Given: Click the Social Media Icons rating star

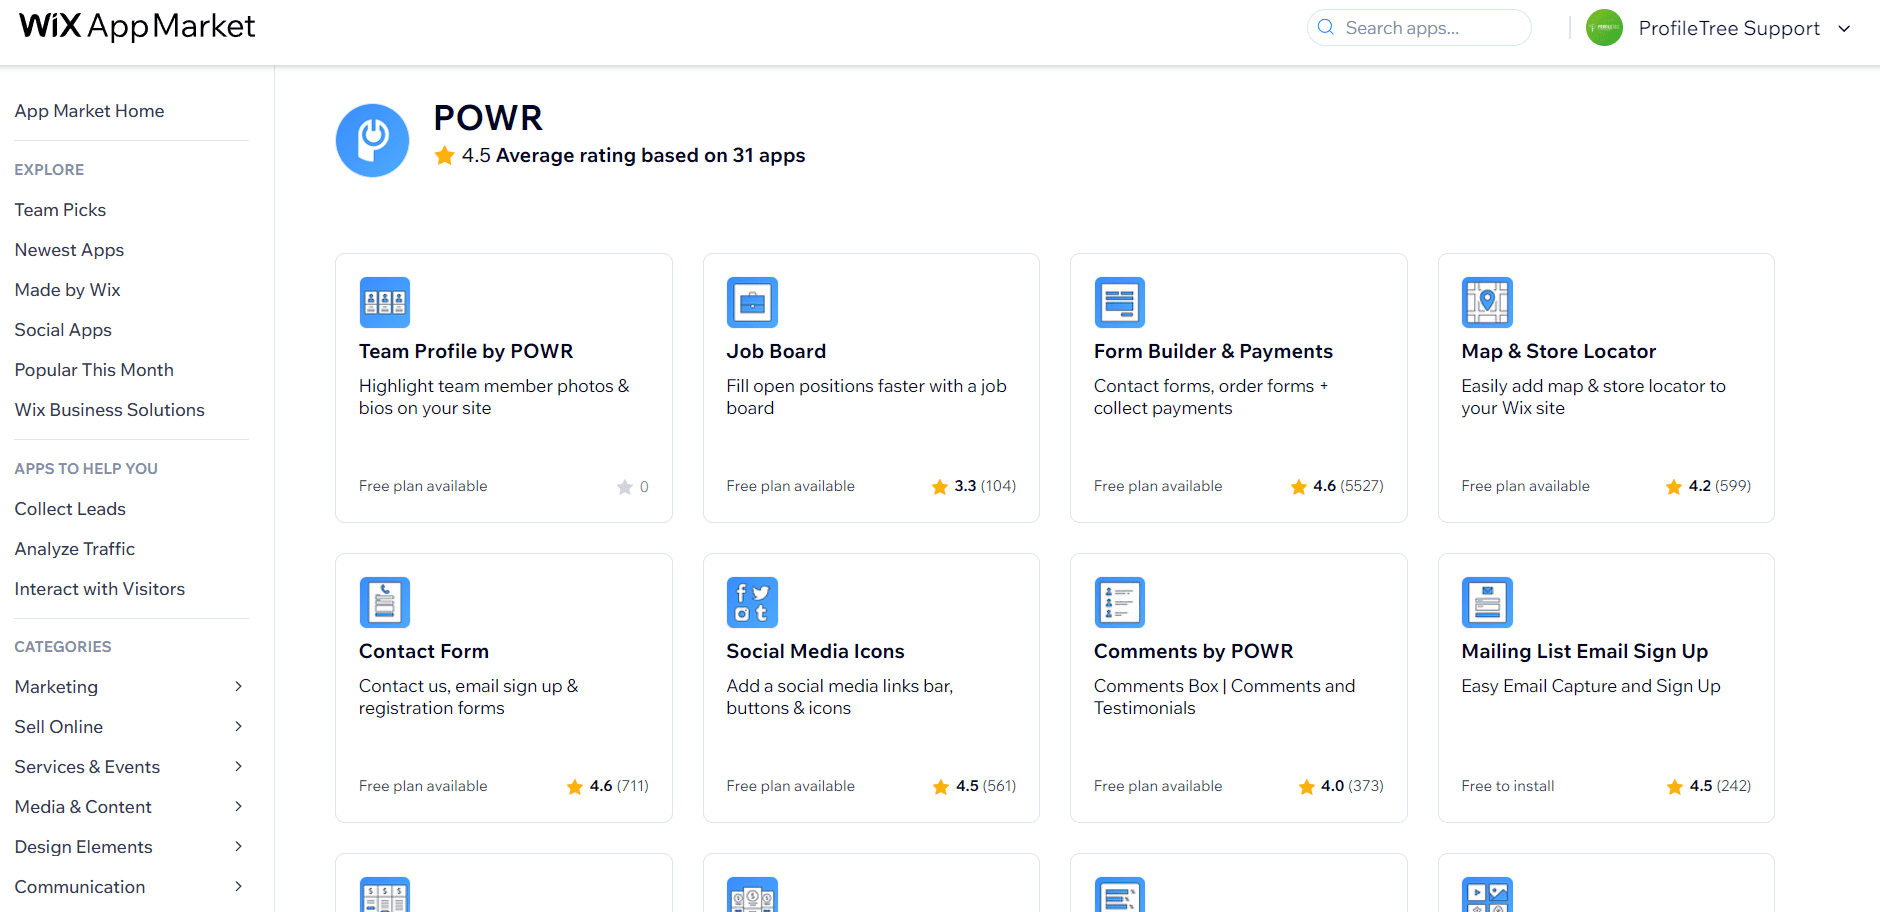Looking at the screenshot, I should pos(941,787).
